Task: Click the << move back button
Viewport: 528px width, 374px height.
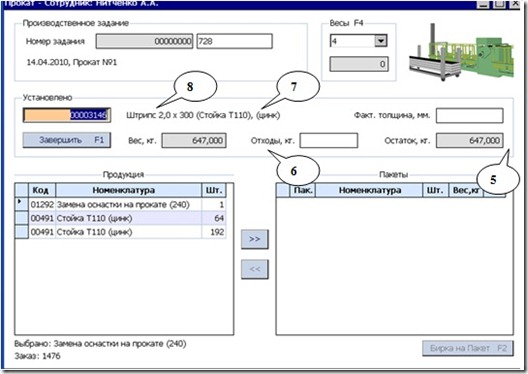Action: [255, 269]
